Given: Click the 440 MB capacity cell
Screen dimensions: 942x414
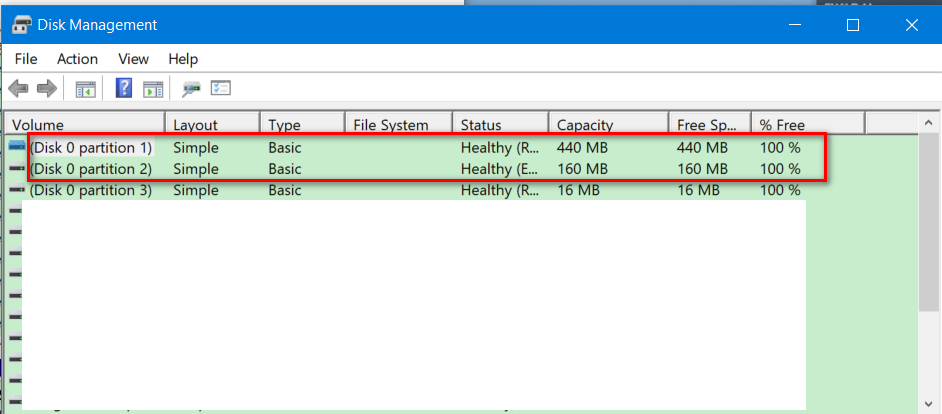Looking at the screenshot, I should pos(583,147).
